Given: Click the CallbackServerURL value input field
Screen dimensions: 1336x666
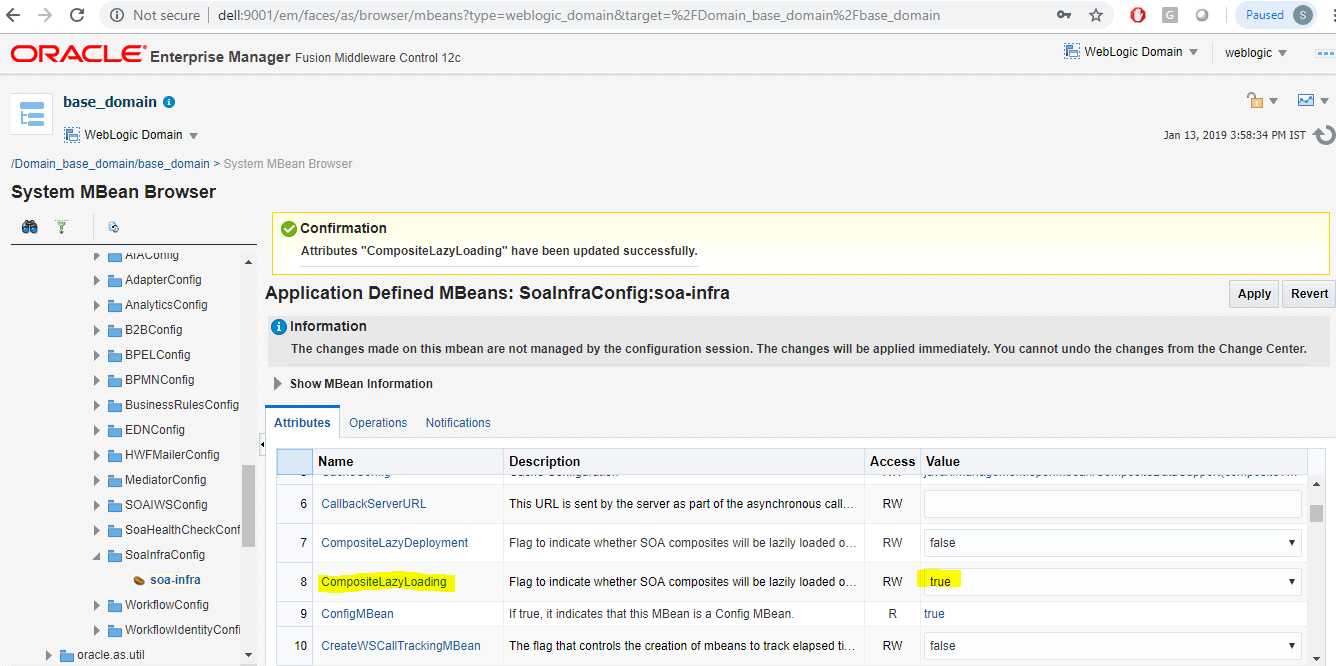Looking at the screenshot, I should click(x=1112, y=504).
